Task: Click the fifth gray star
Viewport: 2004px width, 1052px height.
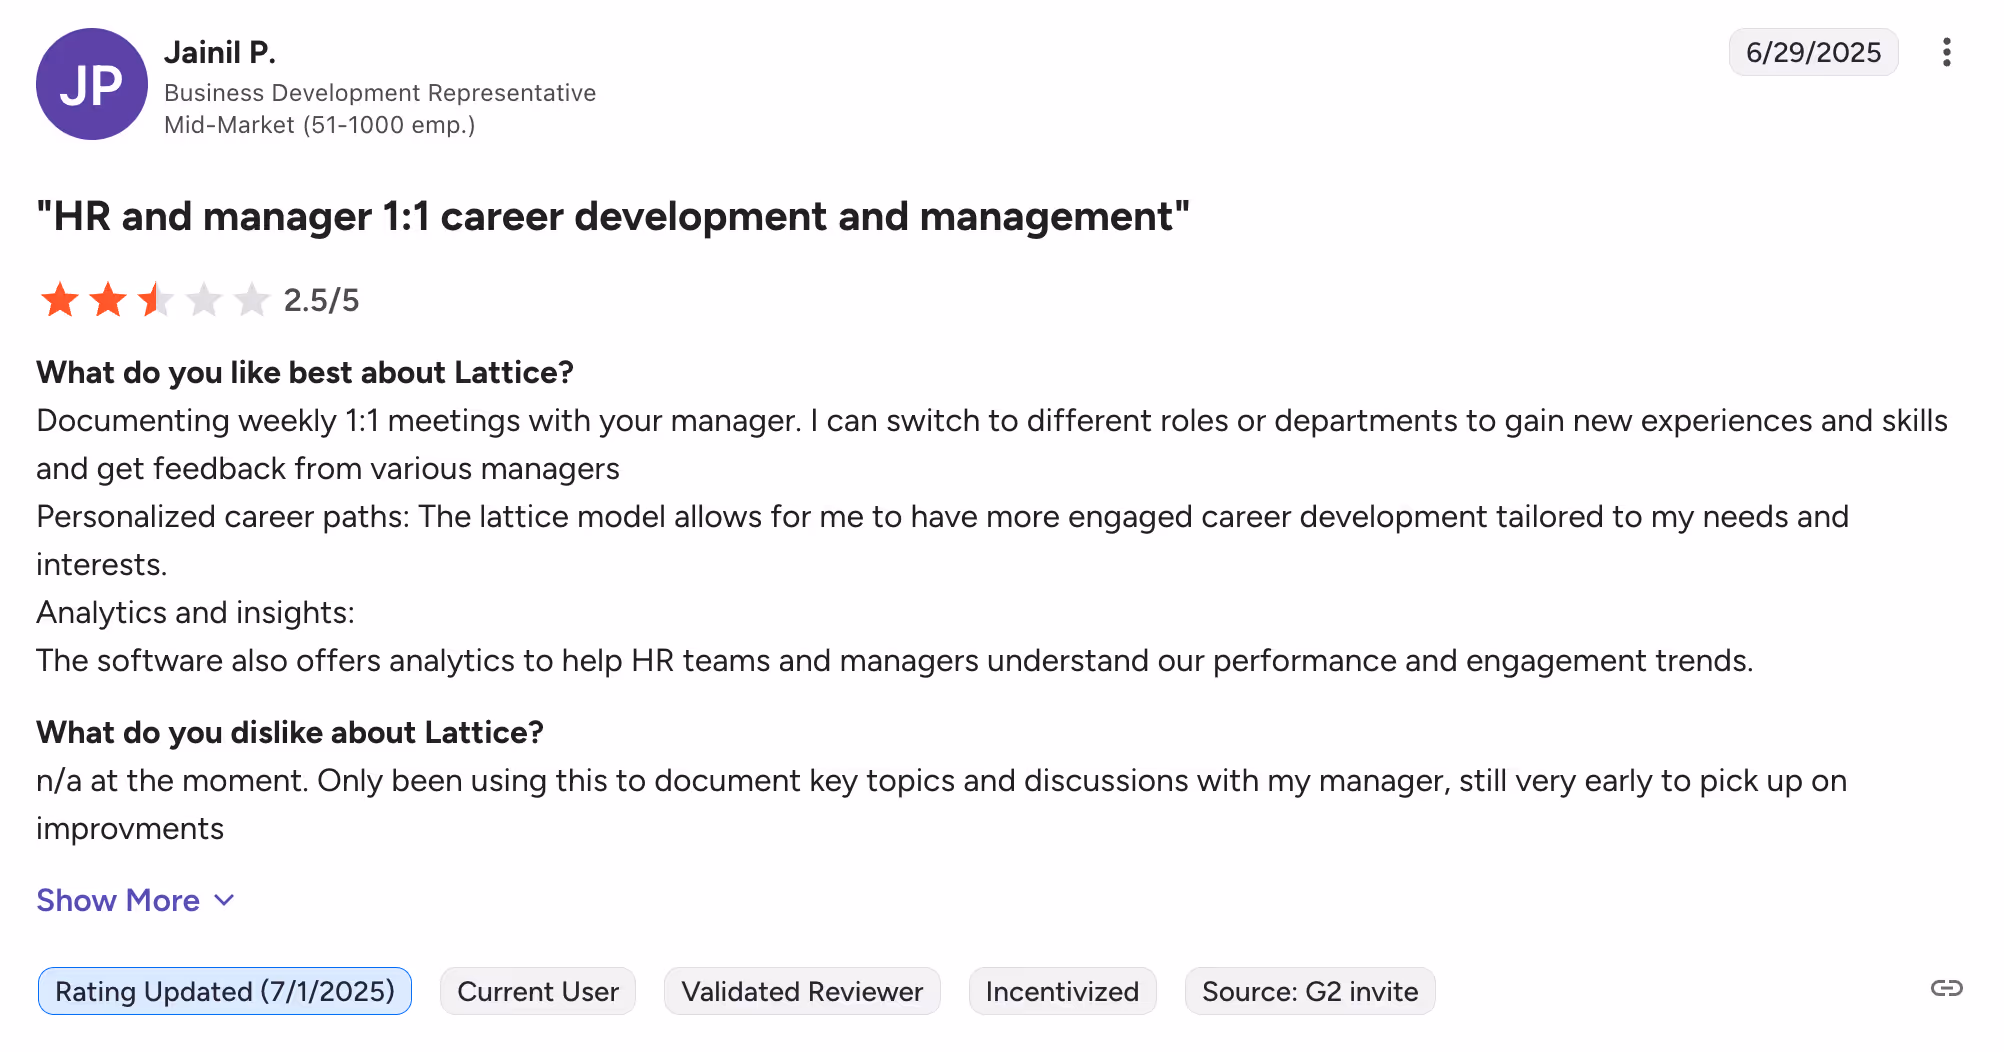Action: point(252,299)
